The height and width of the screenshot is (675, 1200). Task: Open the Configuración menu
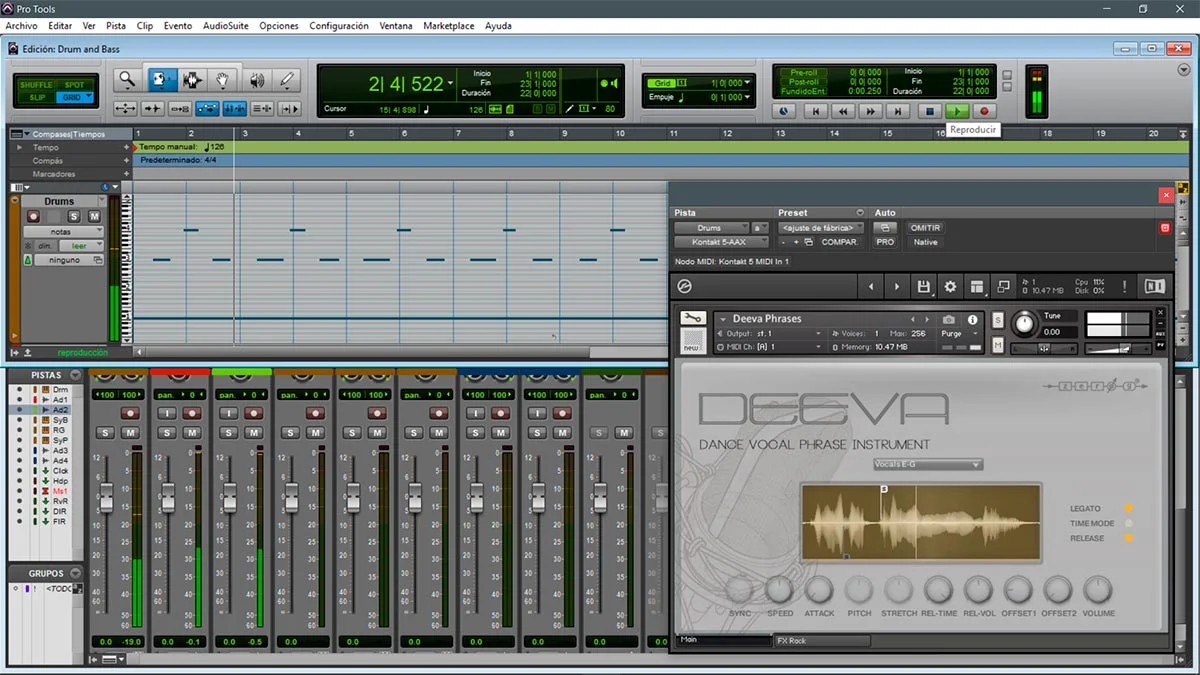click(339, 26)
